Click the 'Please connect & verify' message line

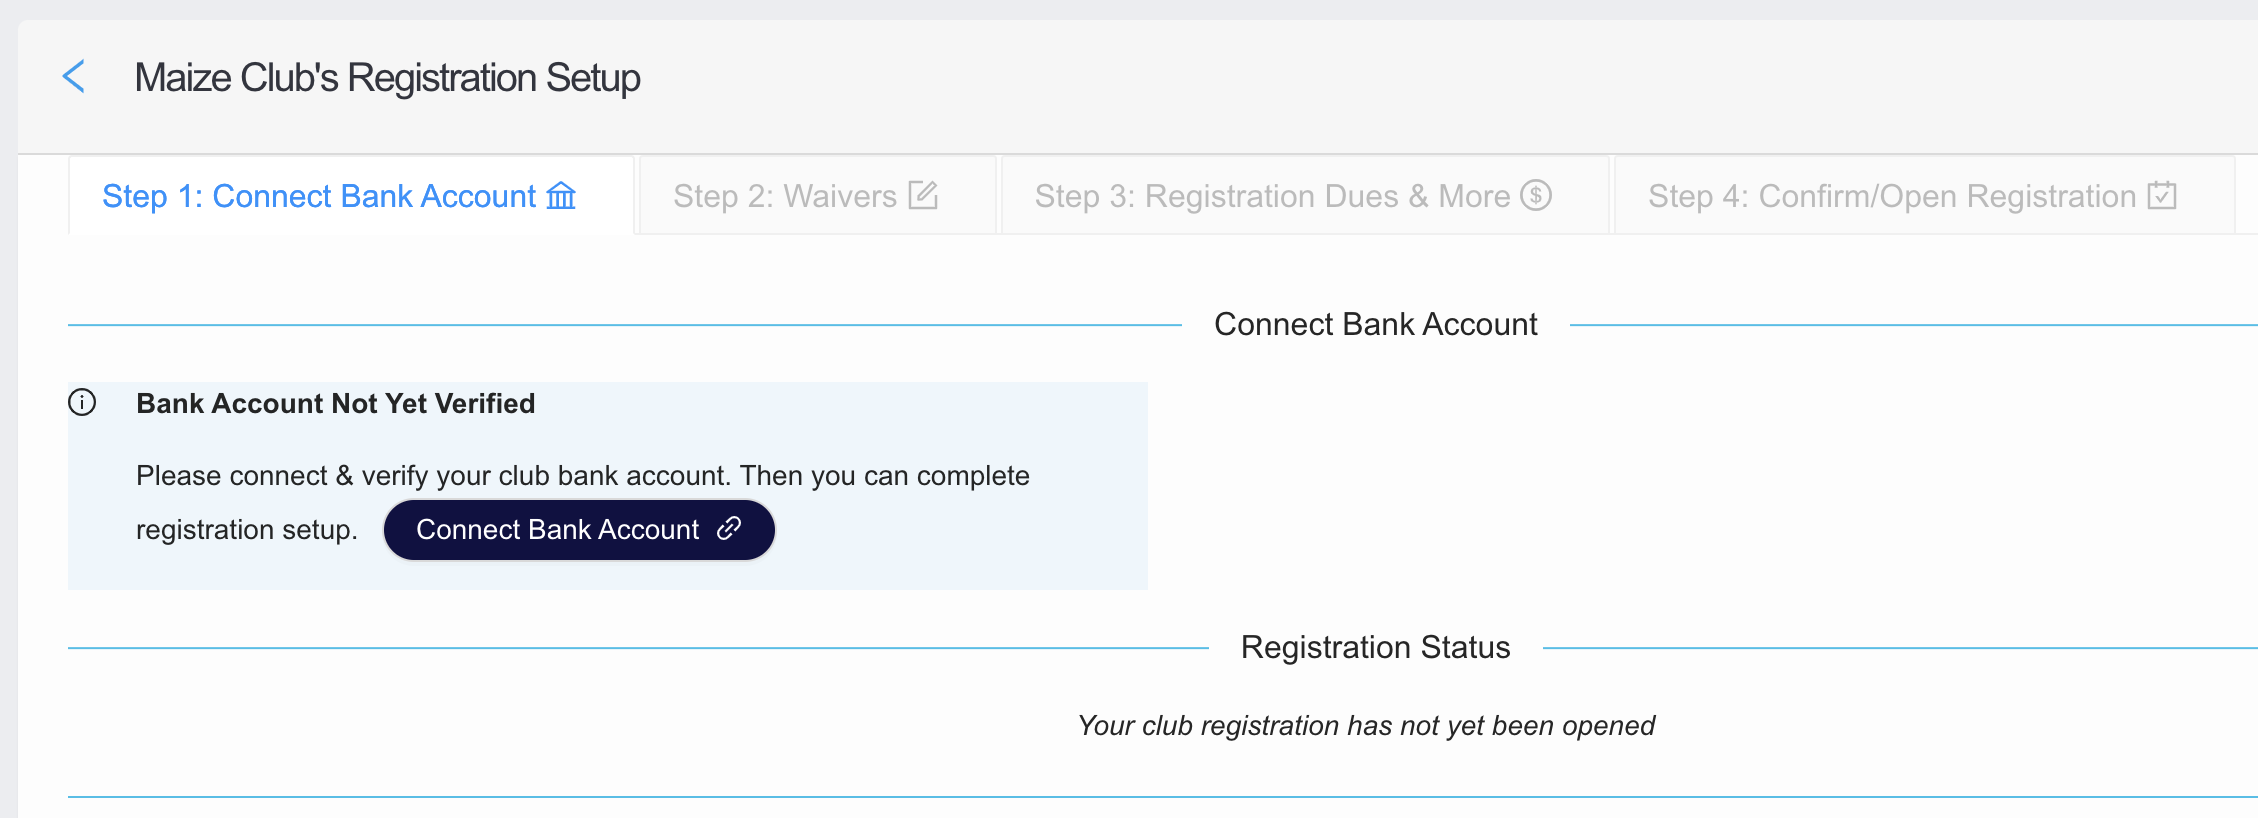[x=582, y=476]
